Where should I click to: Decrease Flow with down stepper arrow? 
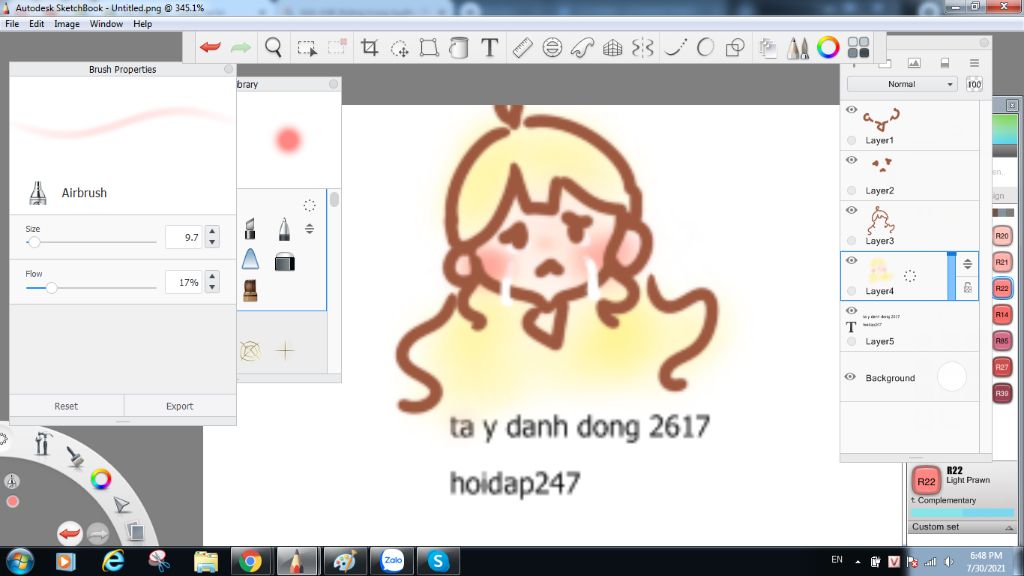tap(212, 287)
